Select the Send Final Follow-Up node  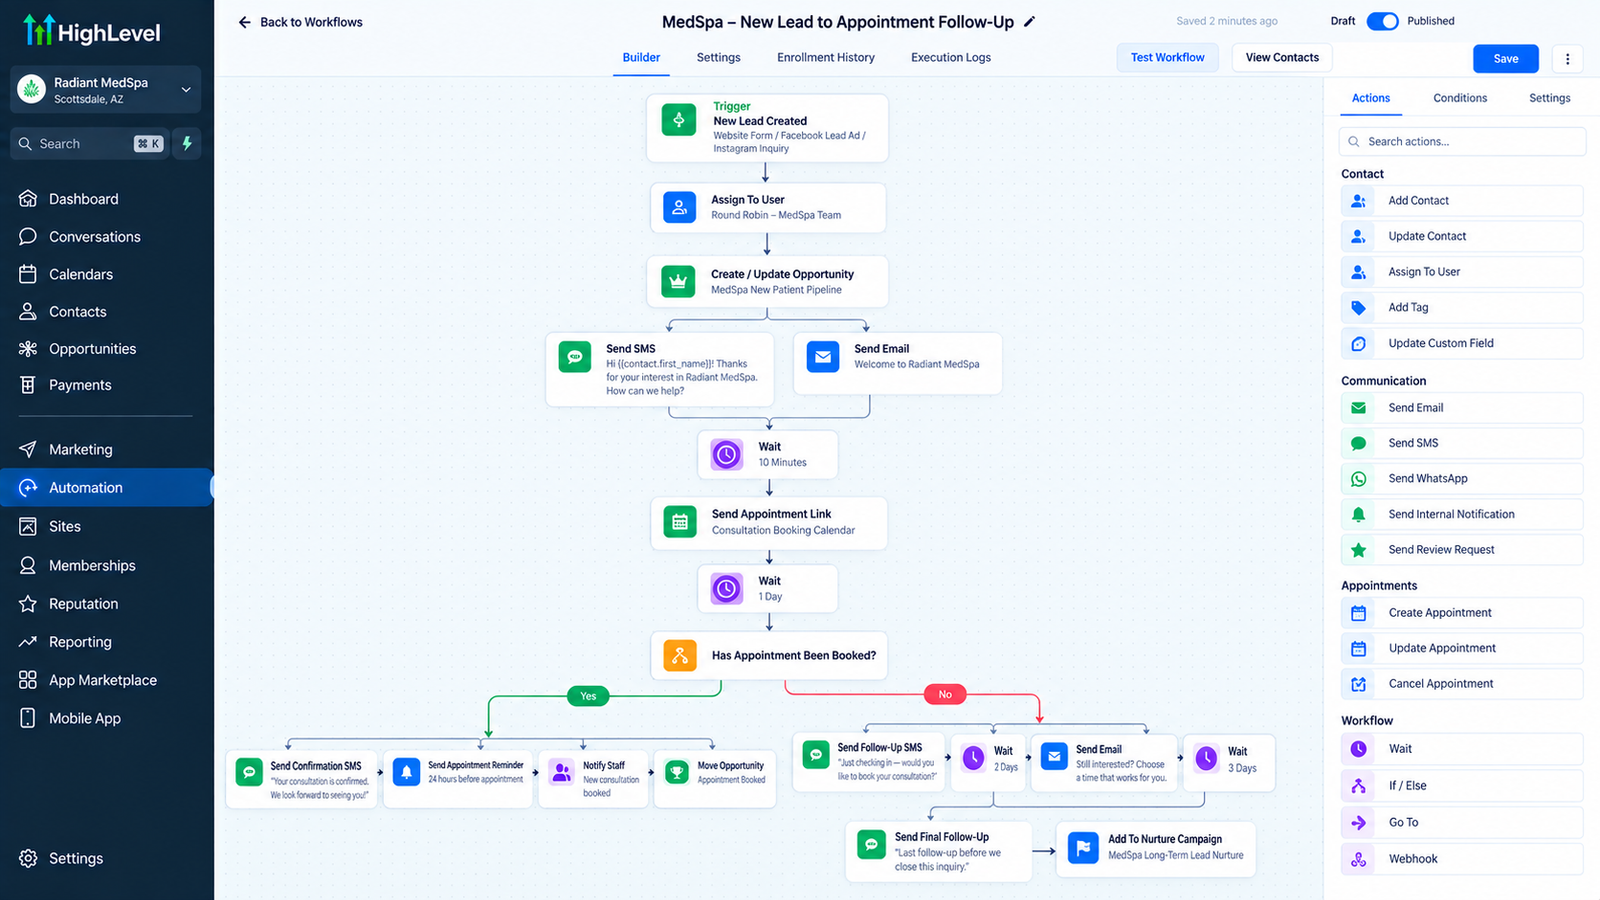click(x=938, y=852)
